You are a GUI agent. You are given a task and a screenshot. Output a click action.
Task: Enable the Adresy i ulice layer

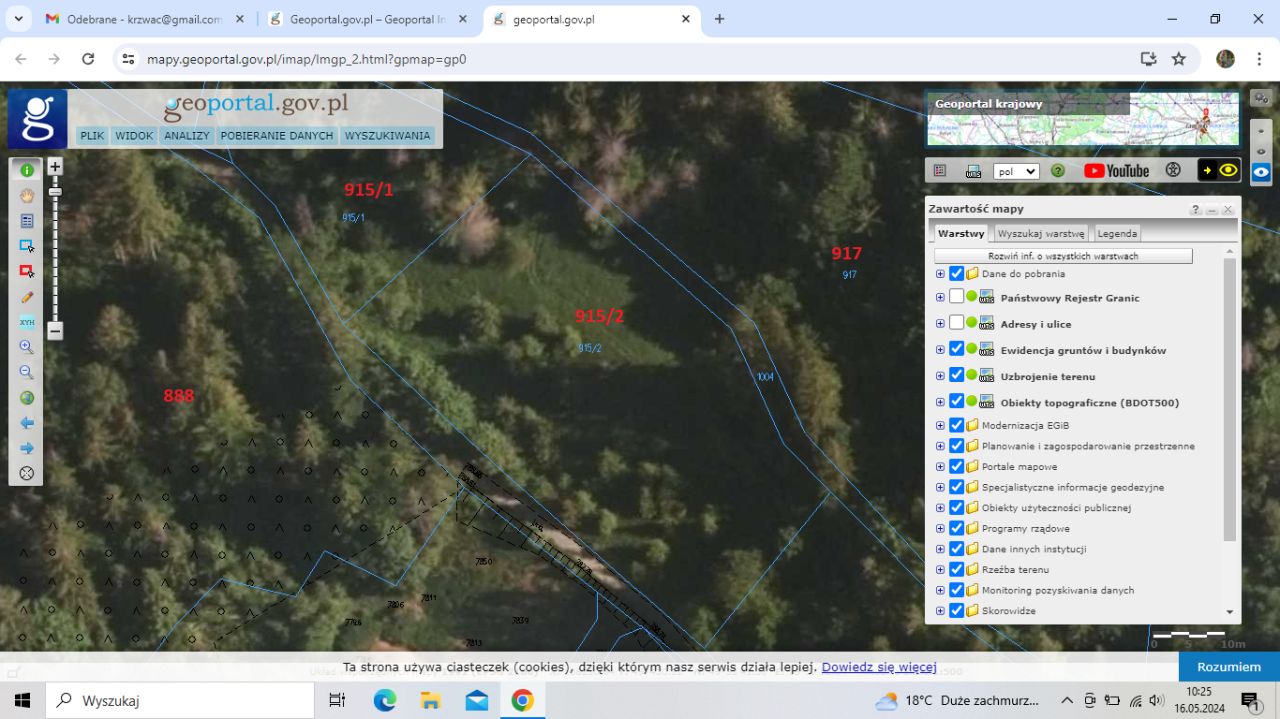click(x=957, y=323)
